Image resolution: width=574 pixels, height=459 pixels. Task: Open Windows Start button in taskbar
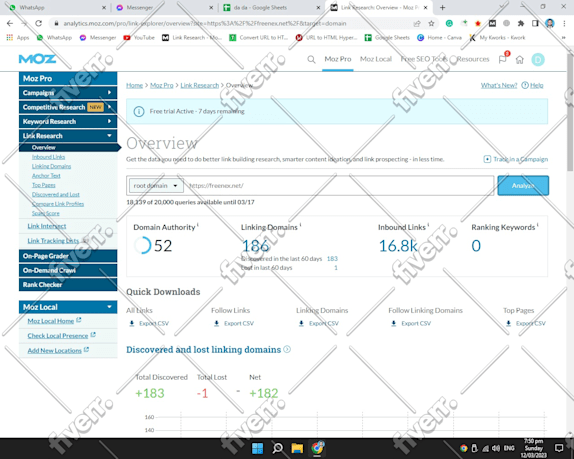pyautogui.click(x=258, y=448)
